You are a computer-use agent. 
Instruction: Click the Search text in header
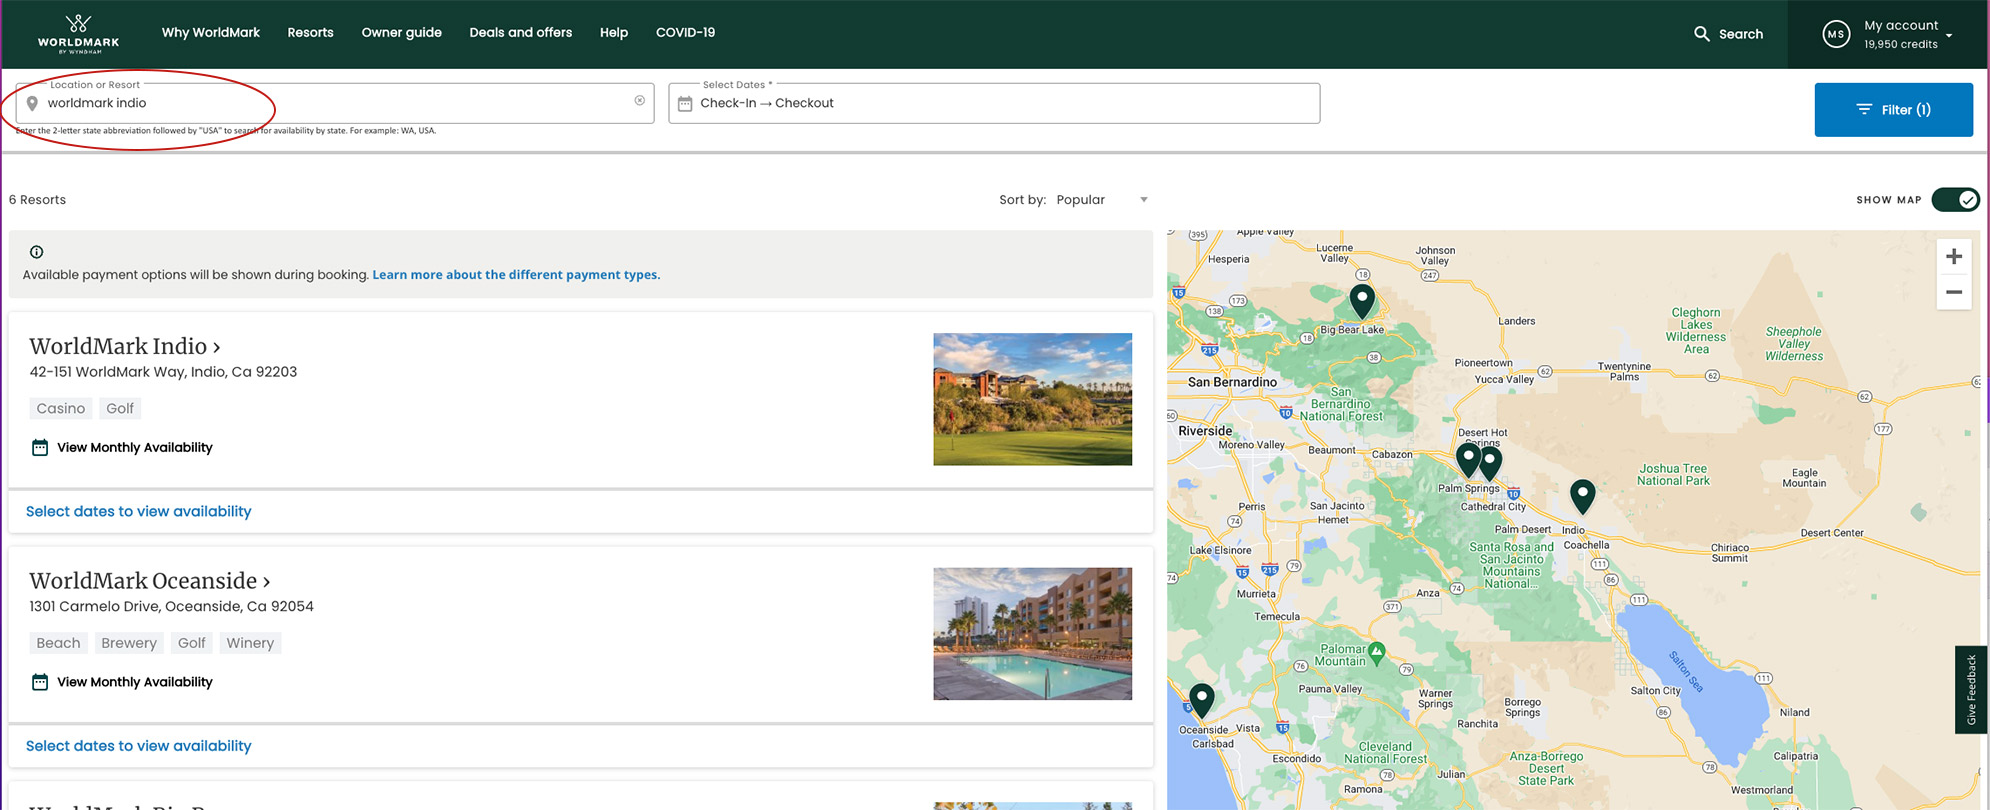tap(1741, 34)
